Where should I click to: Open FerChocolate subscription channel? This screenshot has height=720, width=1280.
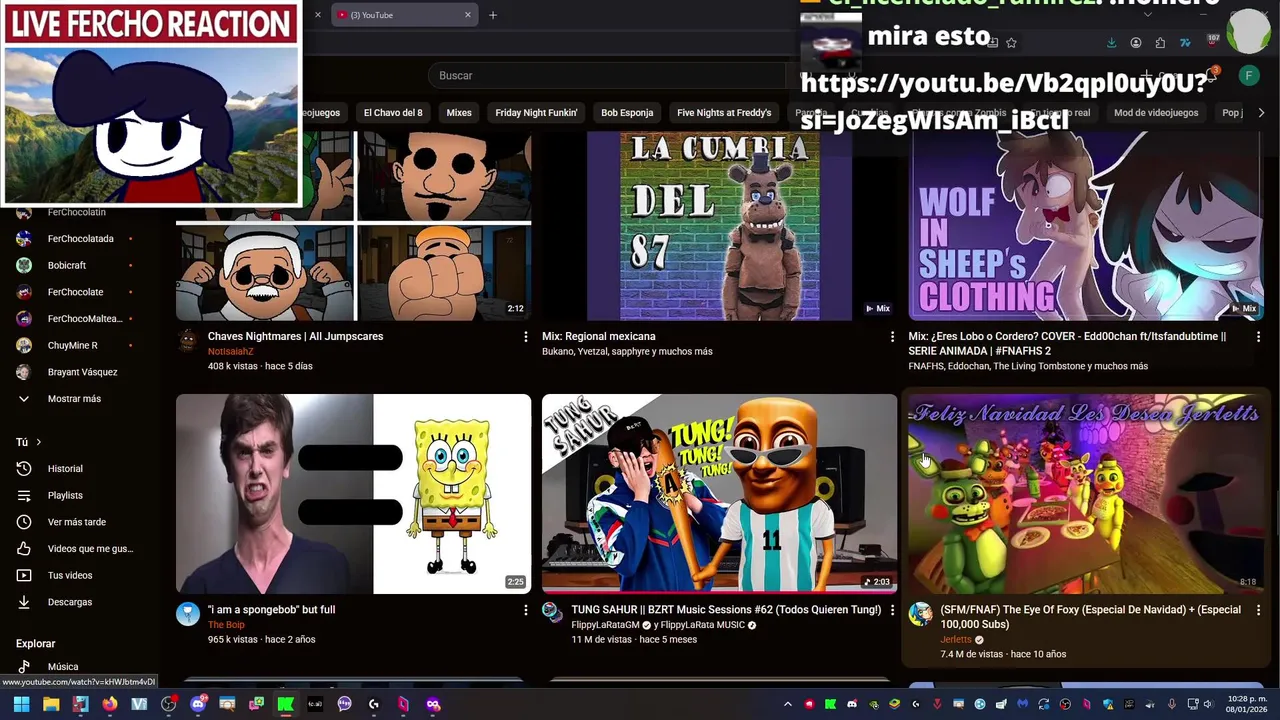click(x=75, y=292)
